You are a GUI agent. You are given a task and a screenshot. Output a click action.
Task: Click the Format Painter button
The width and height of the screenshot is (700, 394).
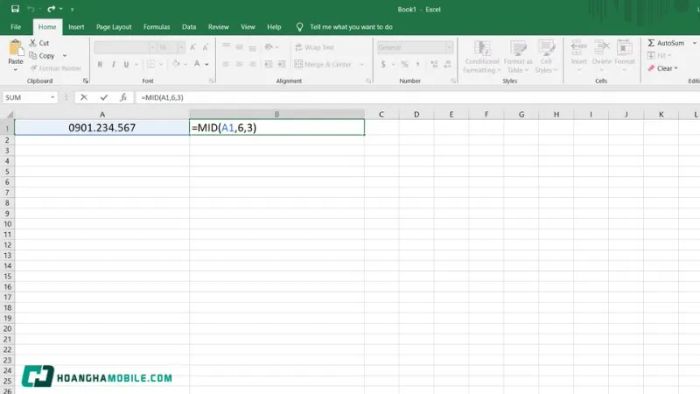56,68
